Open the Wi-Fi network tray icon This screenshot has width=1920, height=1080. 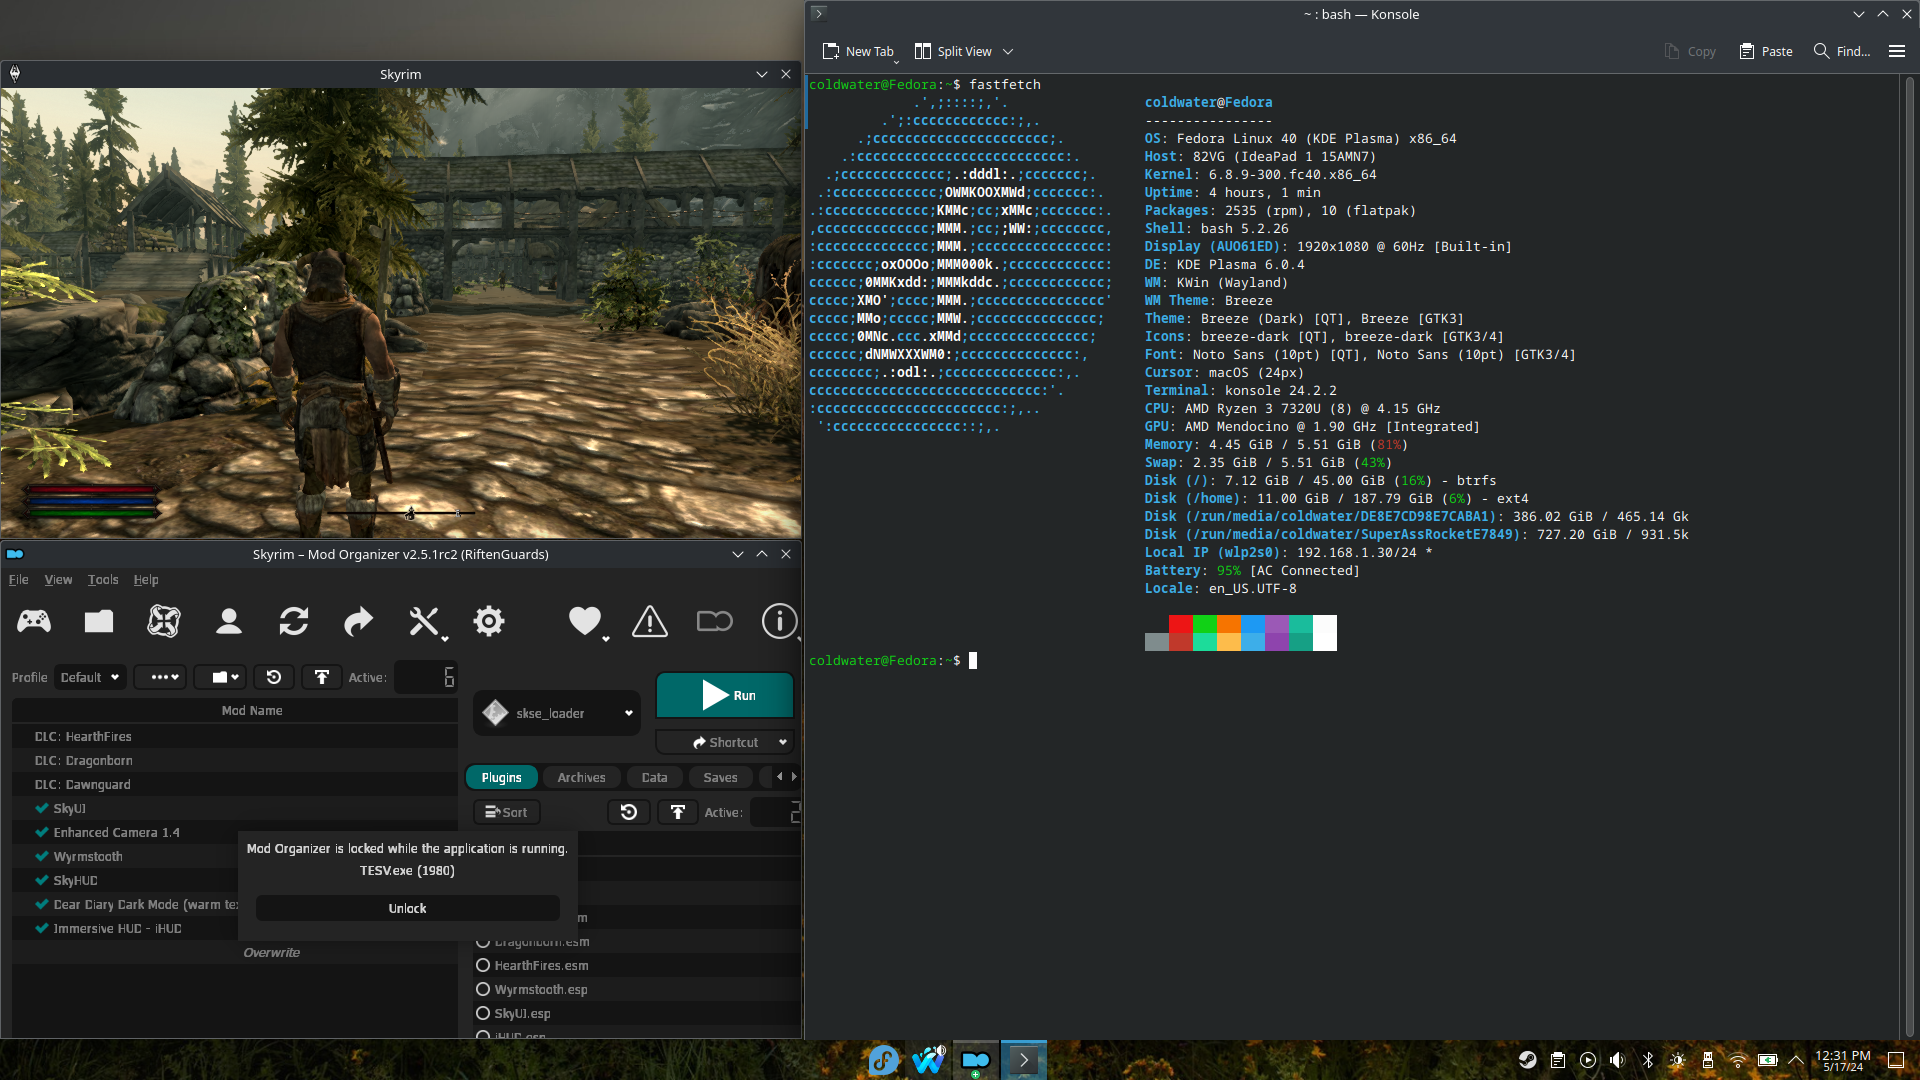tap(1738, 1060)
